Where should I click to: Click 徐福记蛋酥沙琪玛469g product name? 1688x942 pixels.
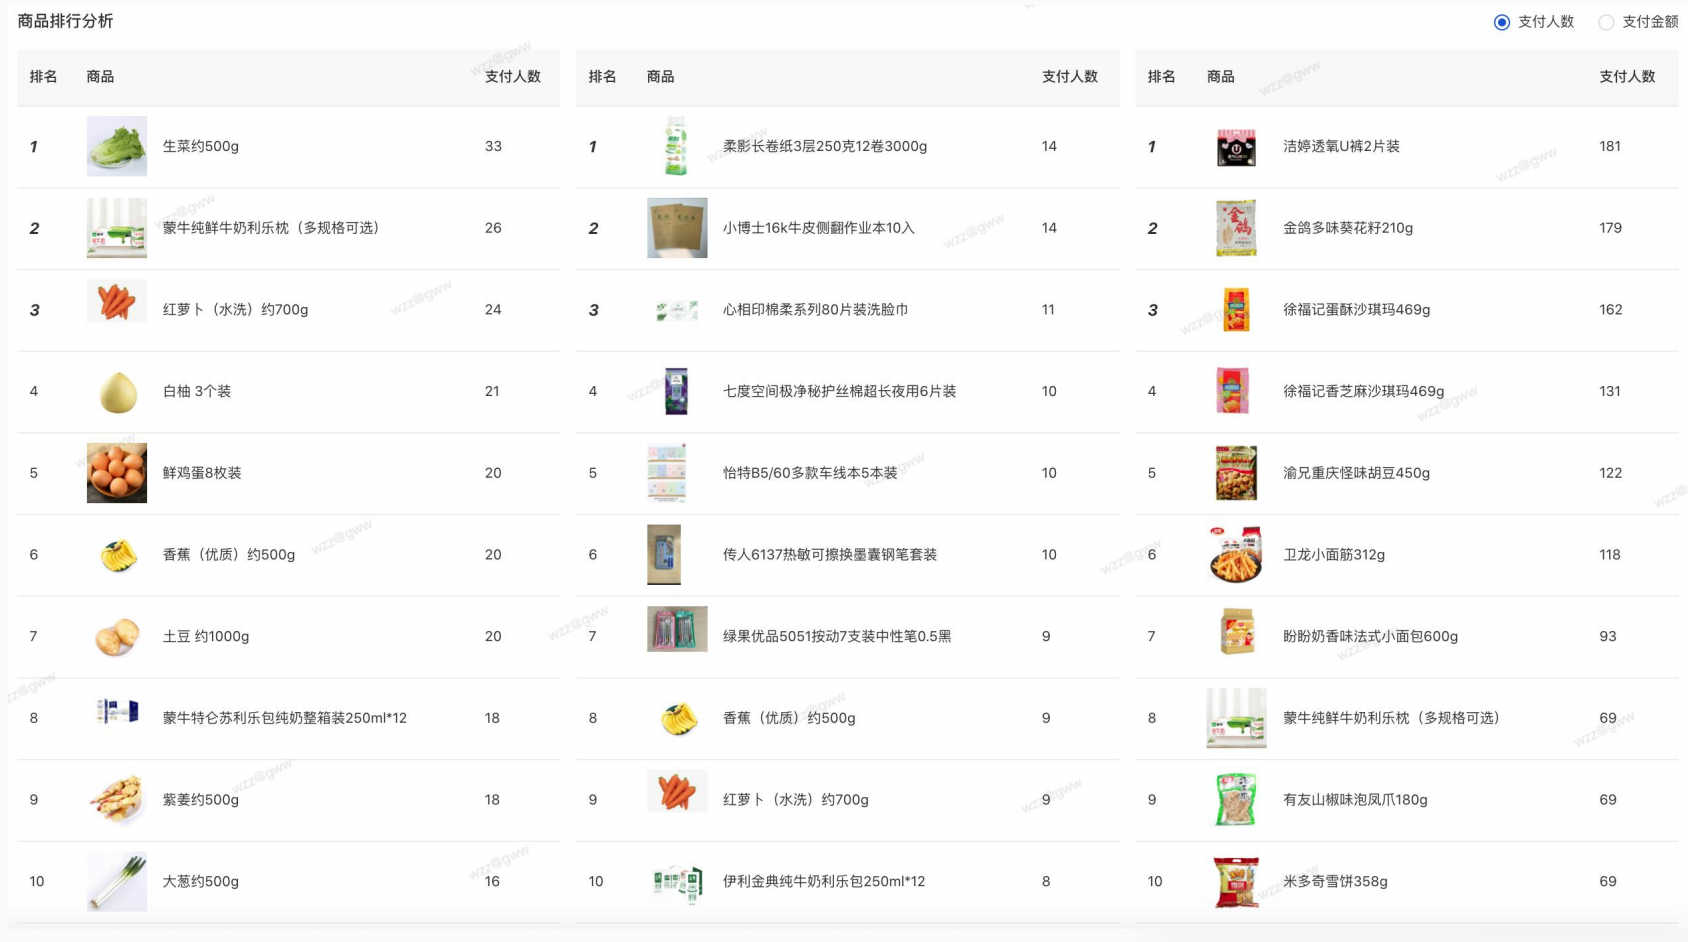tap(1357, 310)
